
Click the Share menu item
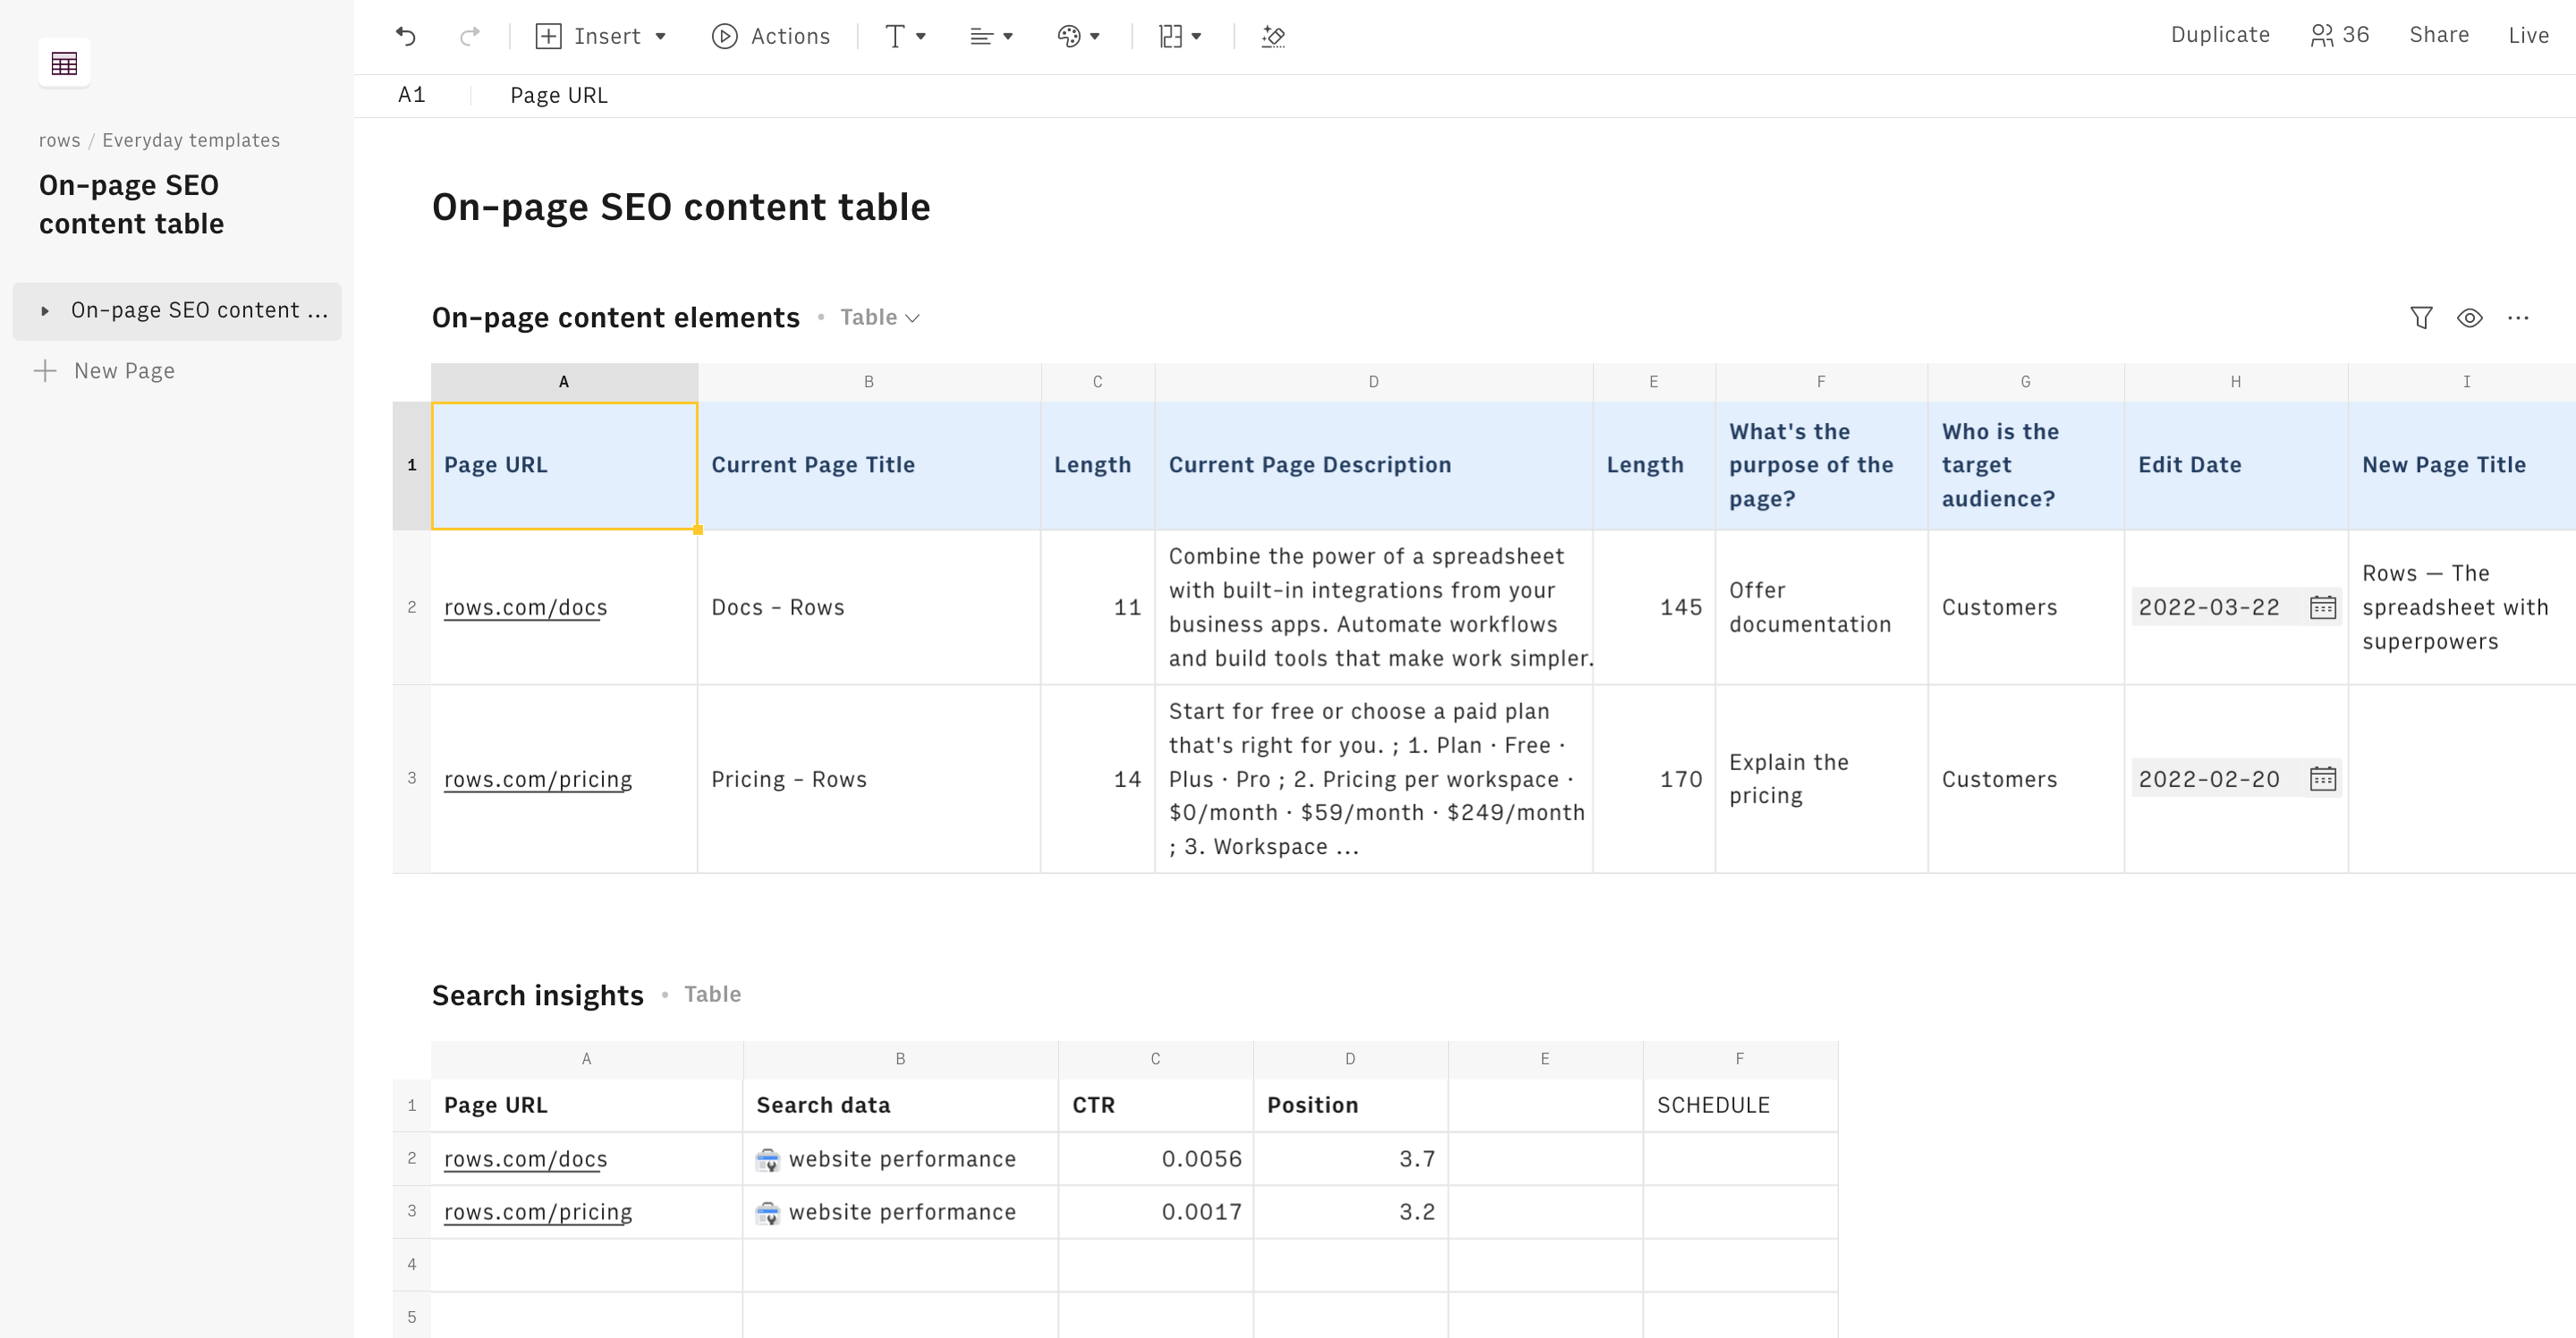point(2438,35)
